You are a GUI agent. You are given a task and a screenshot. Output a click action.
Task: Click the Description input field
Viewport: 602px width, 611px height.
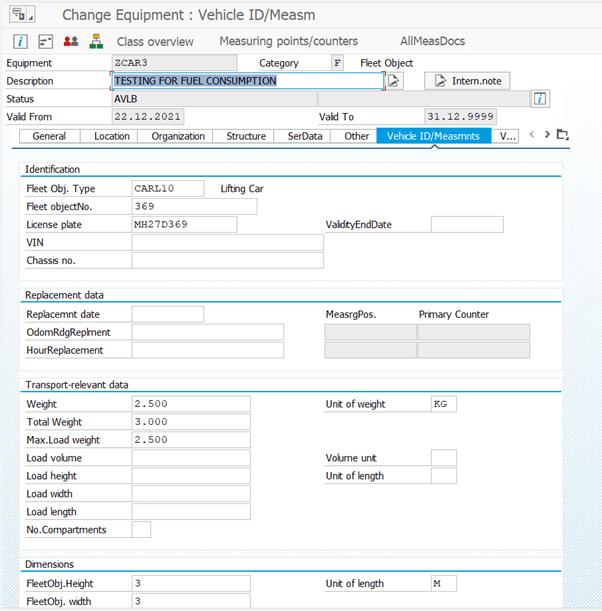(248, 81)
